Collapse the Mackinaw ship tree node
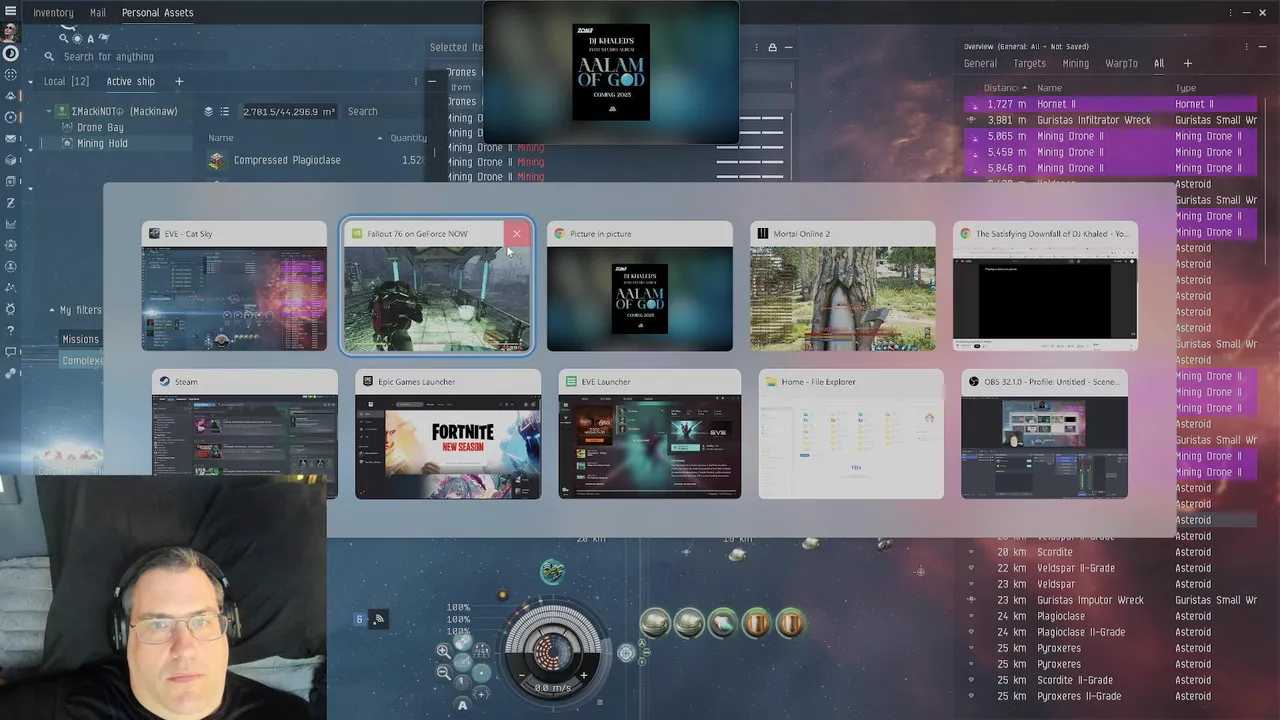Screen dimensions: 1280x720 coord(49,111)
